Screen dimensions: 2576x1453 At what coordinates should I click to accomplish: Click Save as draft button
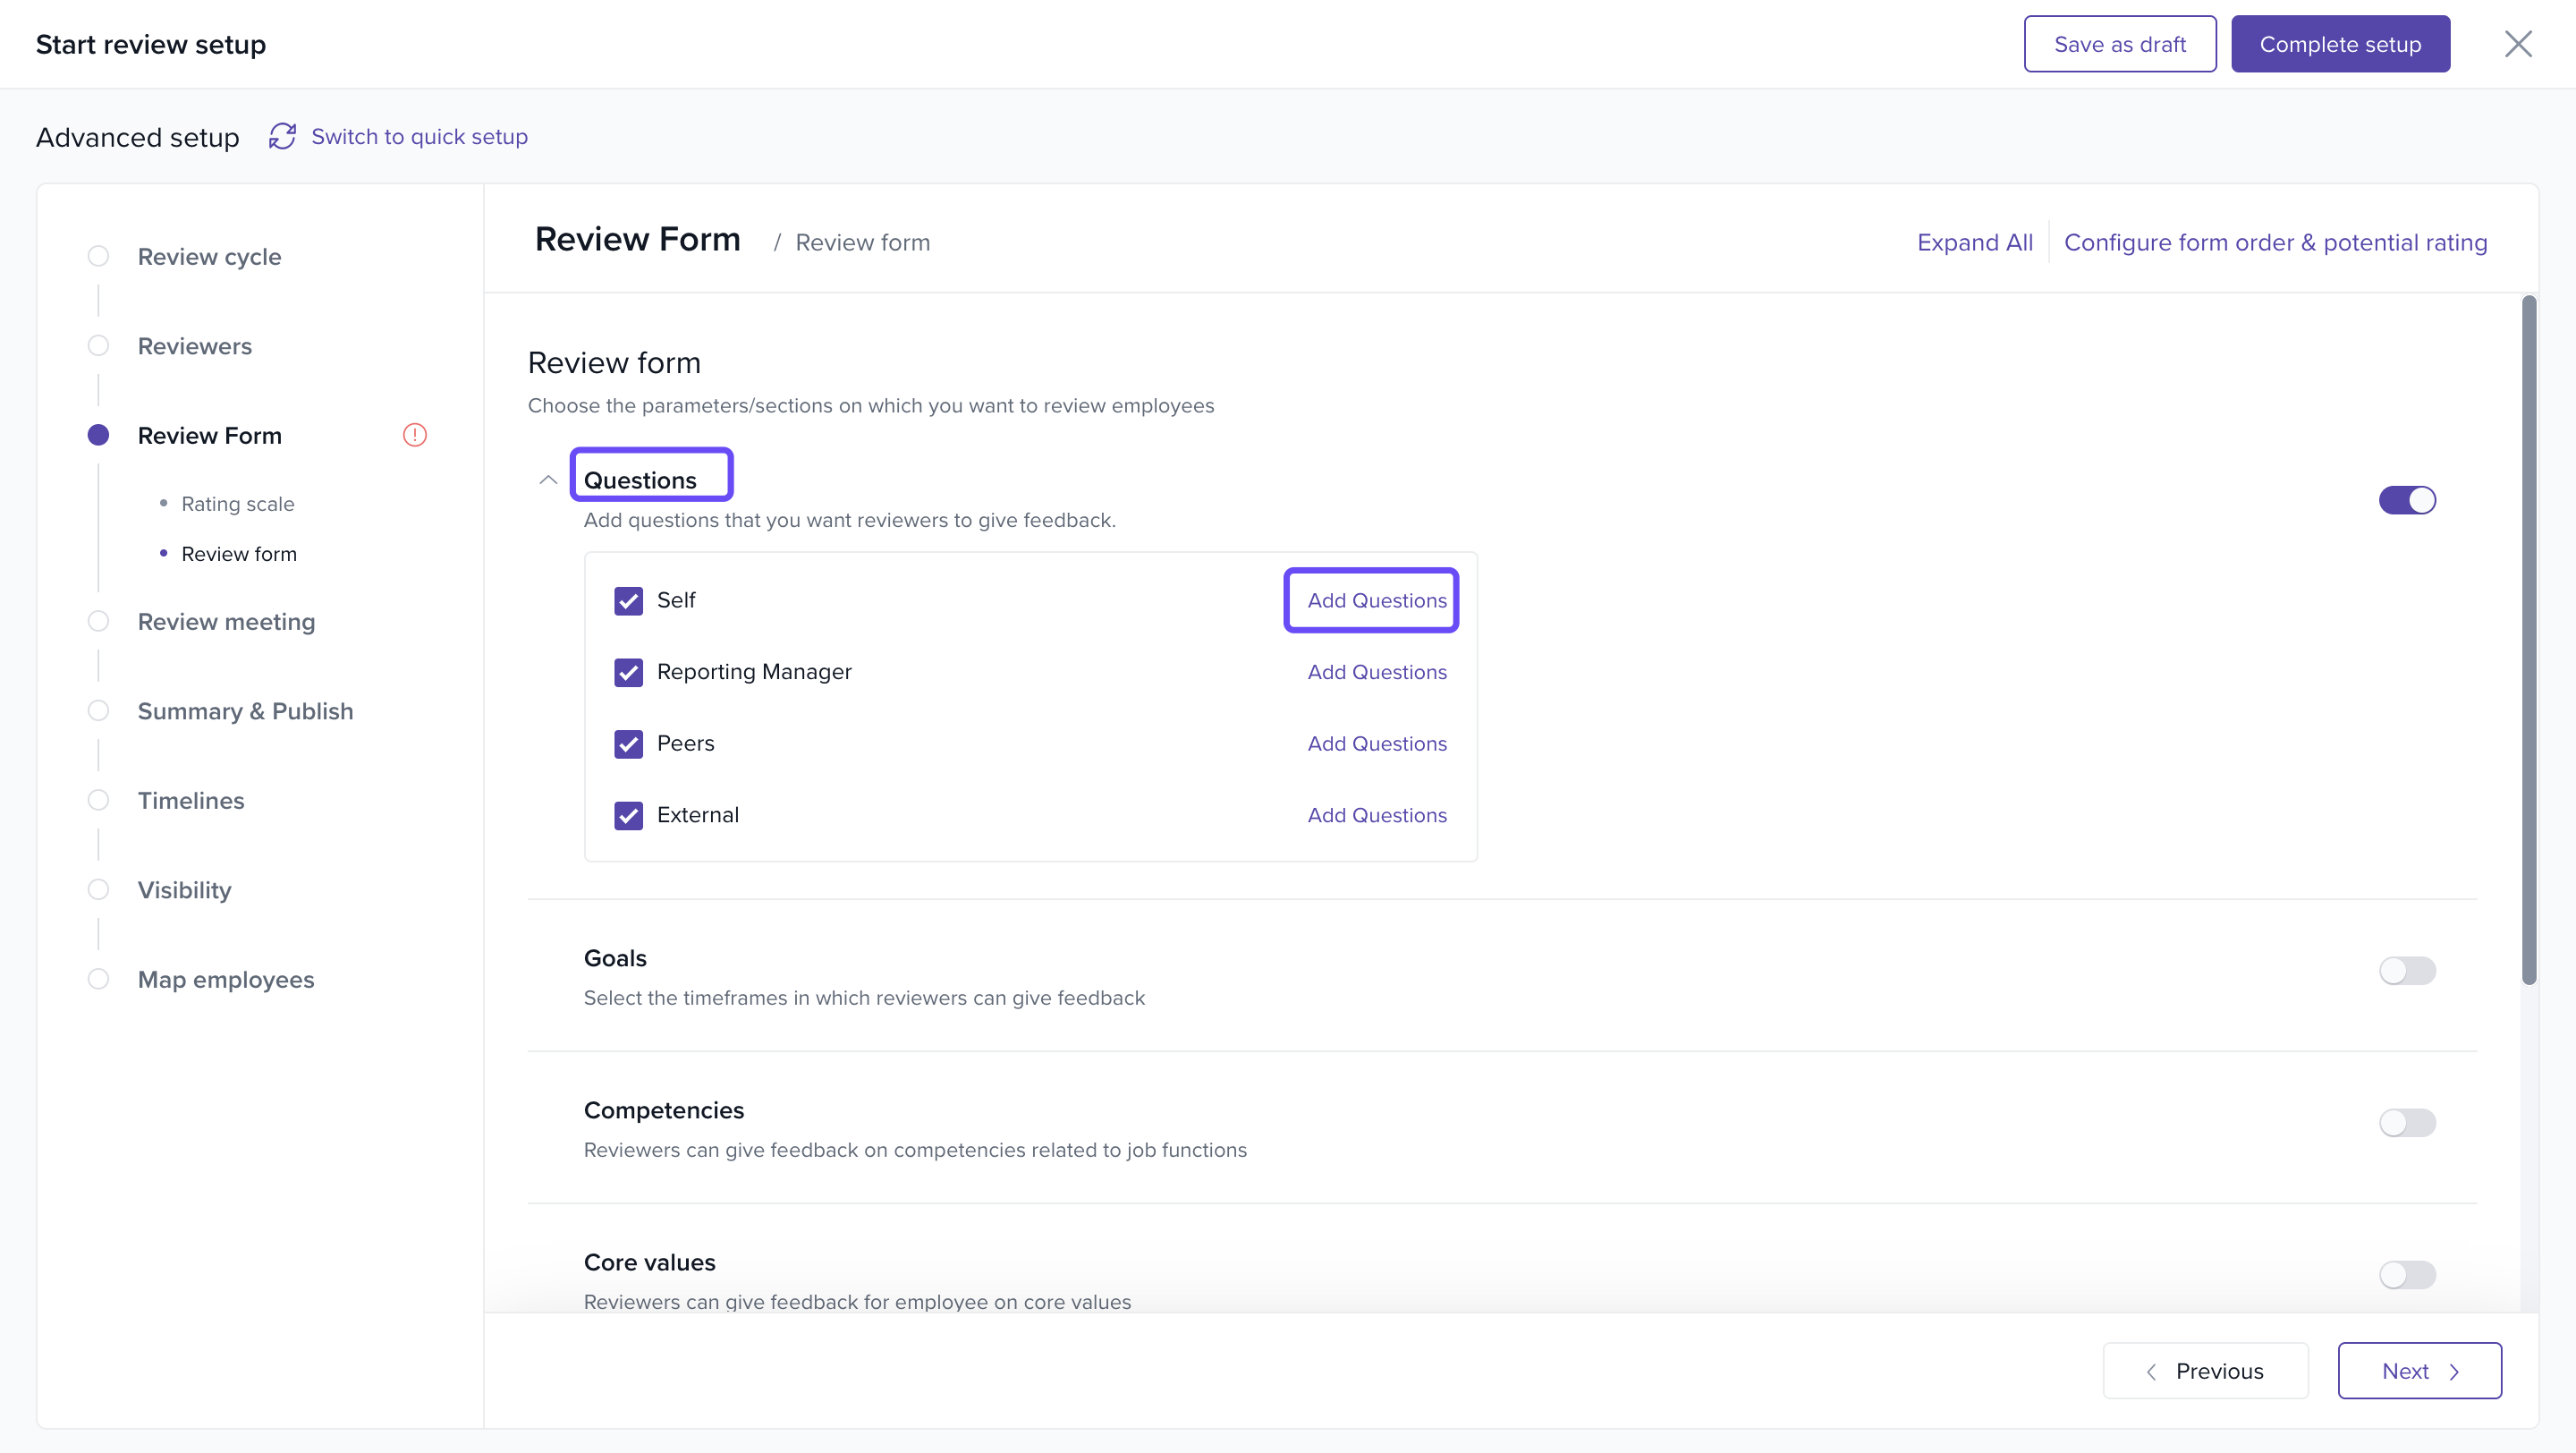point(2119,44)
